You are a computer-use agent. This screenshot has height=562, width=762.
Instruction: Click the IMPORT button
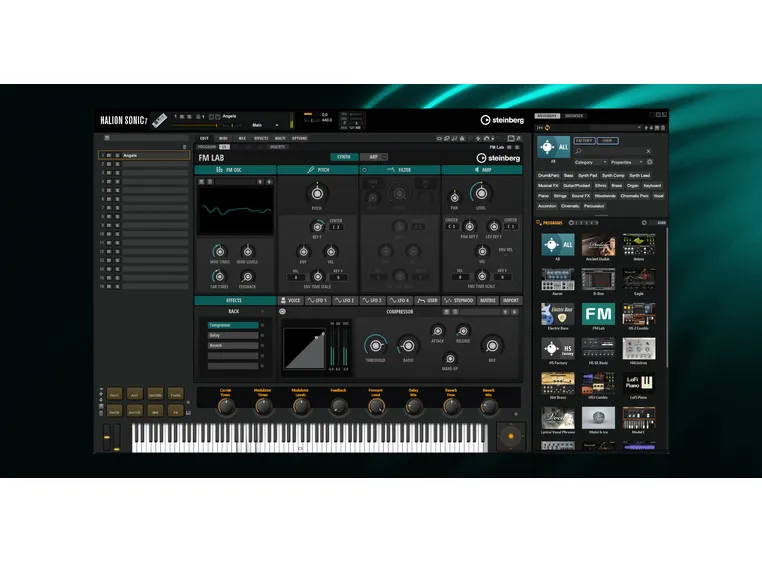click(510, 300)
